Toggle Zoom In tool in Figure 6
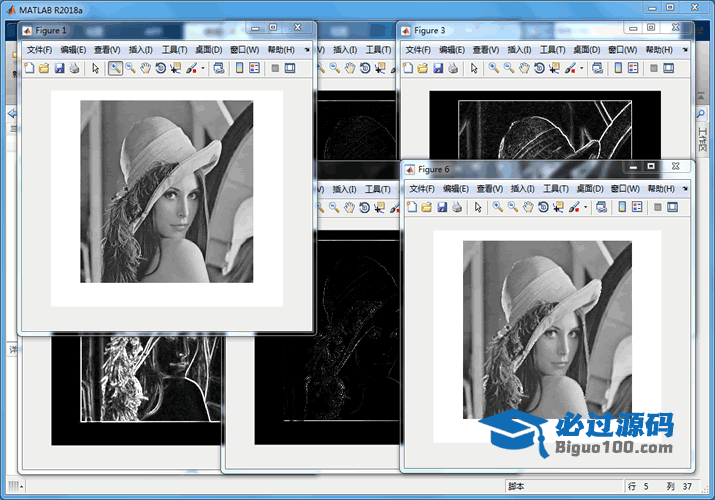Viewport: 715px width, 500px height. (498, 207)
